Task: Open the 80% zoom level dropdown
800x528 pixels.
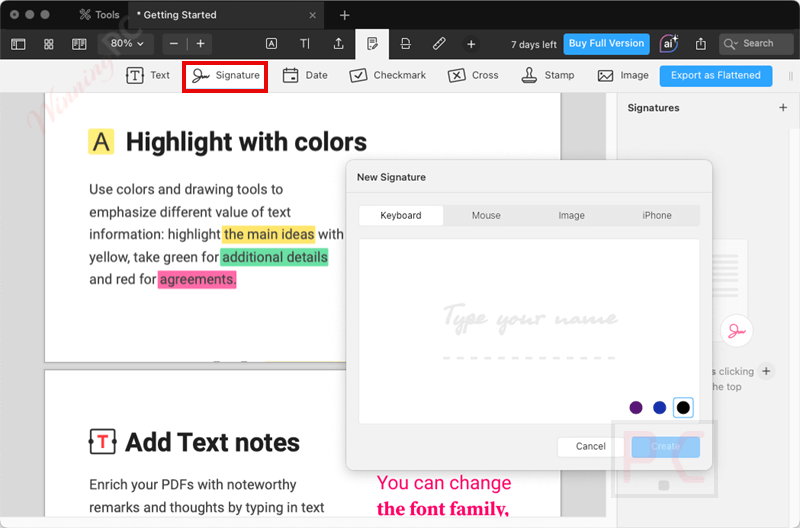Action: click(x=126, y=44)
